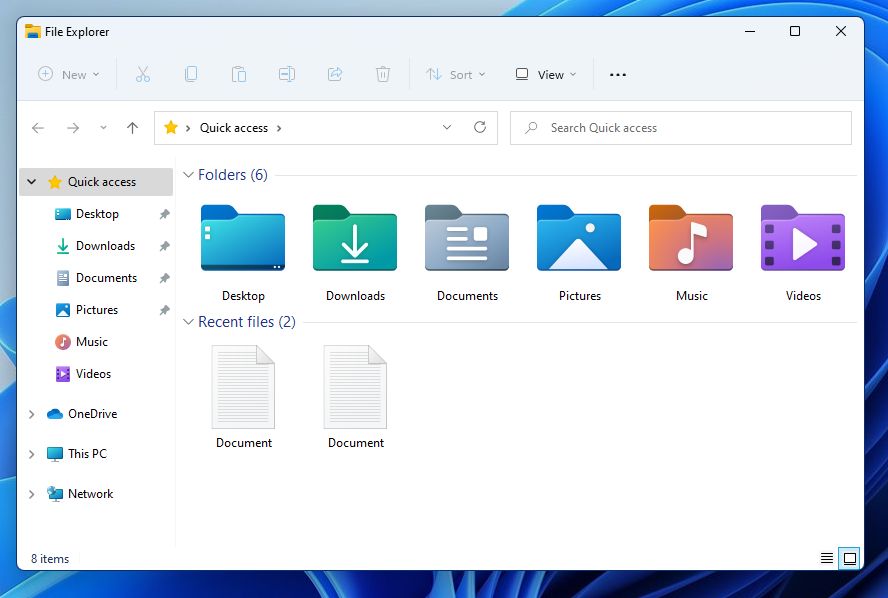The image size is (888, 598).
Task: Open the Sort menu
Action: tap(455, 74)
